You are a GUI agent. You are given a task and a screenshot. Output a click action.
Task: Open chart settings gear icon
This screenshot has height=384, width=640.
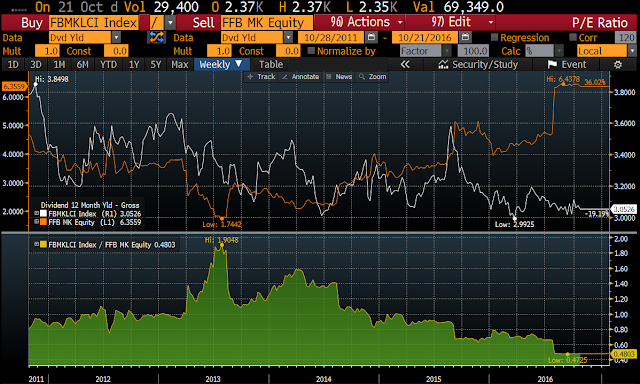coord(618,64)
